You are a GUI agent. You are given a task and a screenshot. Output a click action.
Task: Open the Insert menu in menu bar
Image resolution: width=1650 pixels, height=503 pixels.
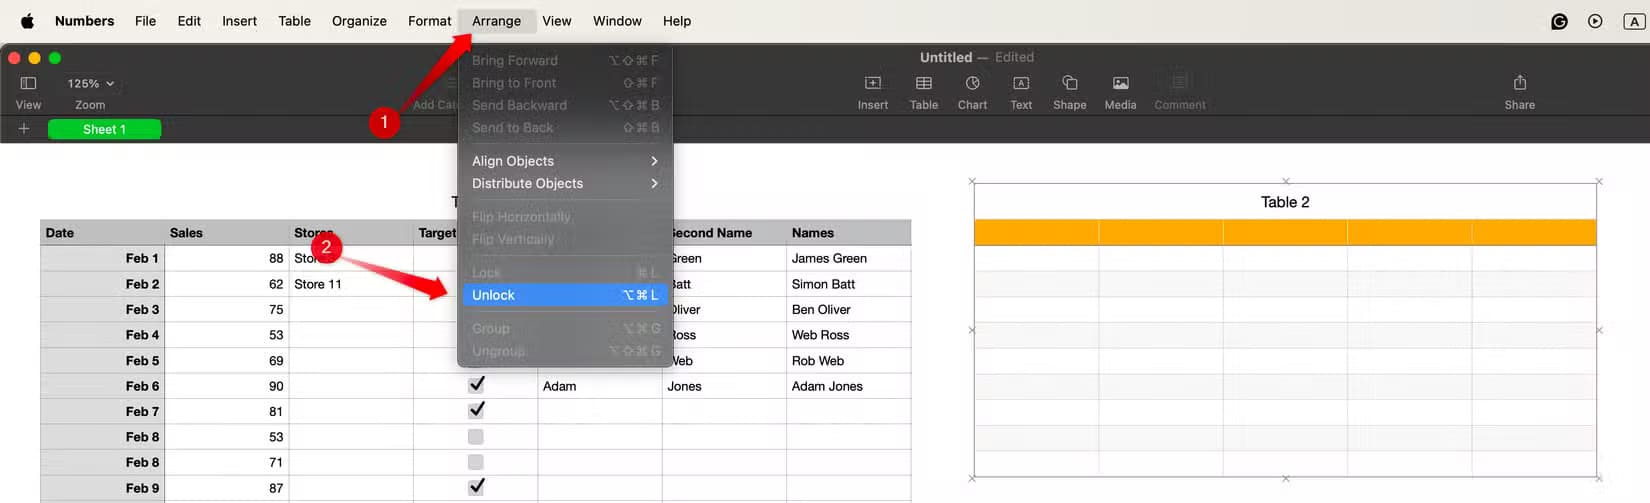tap(239, 21)
